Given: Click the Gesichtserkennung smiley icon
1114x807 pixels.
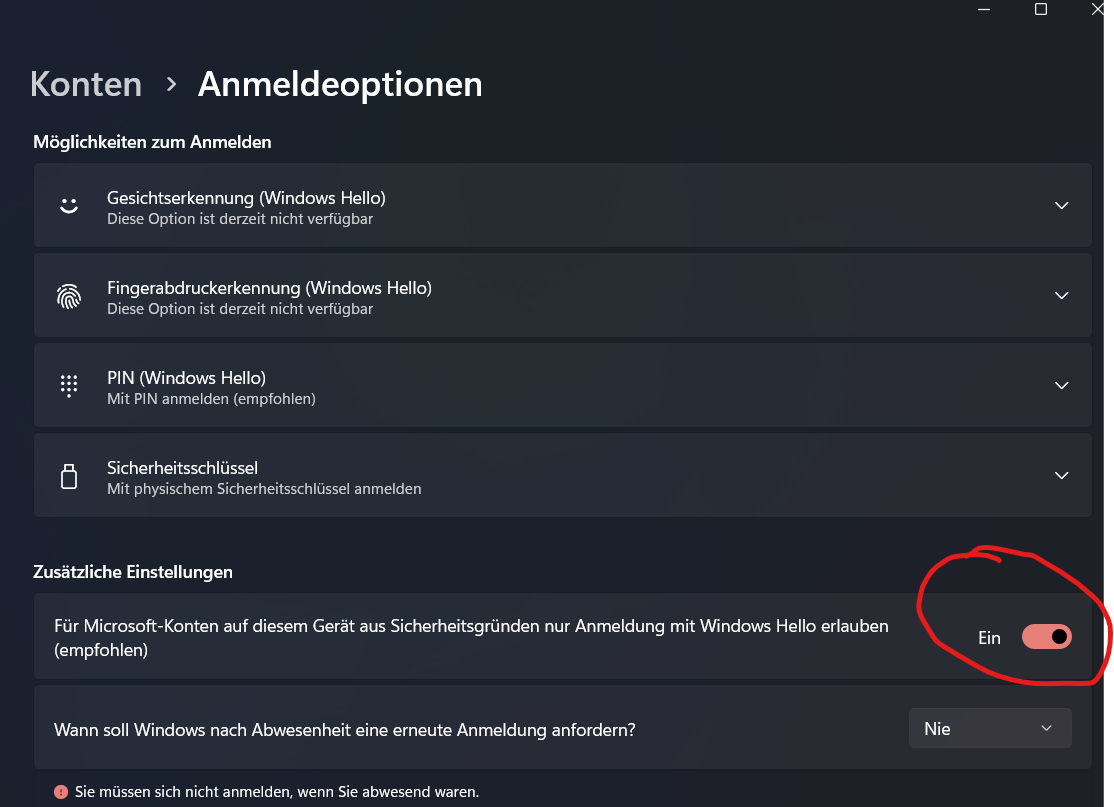Looking at the screenshot, I should point(68,205).
